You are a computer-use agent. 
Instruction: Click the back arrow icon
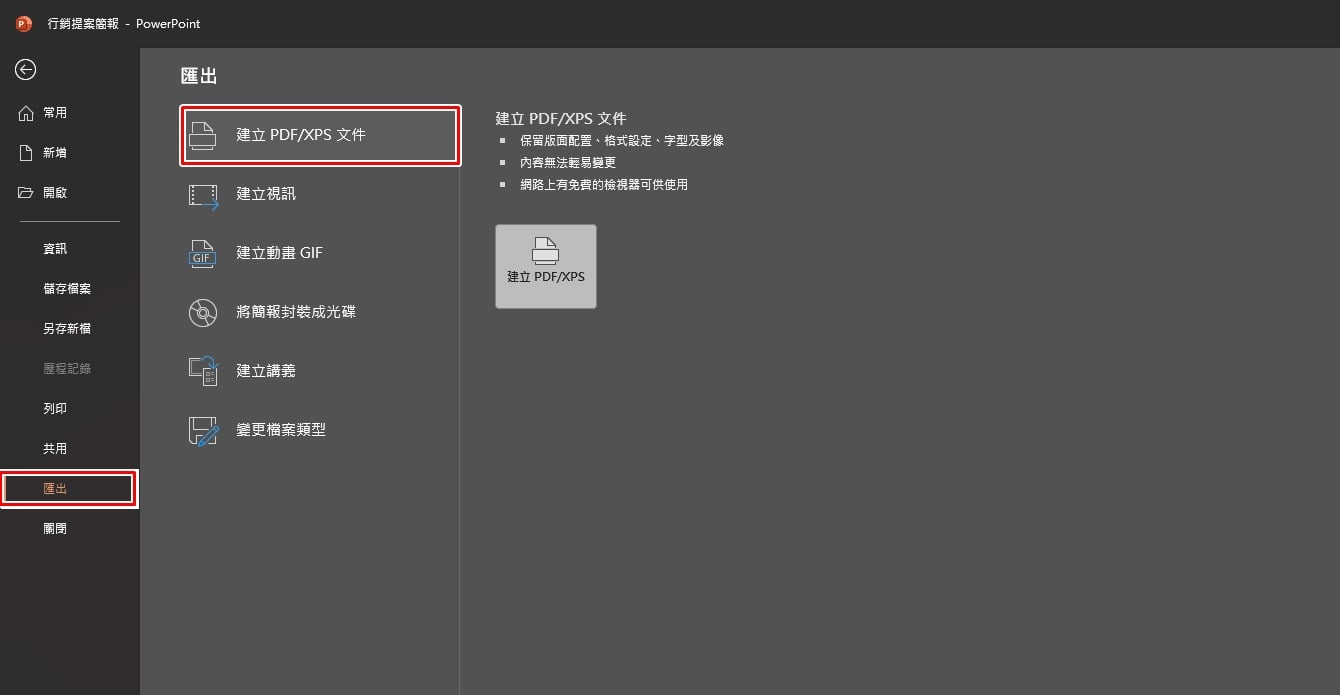[x=26, y=69]
